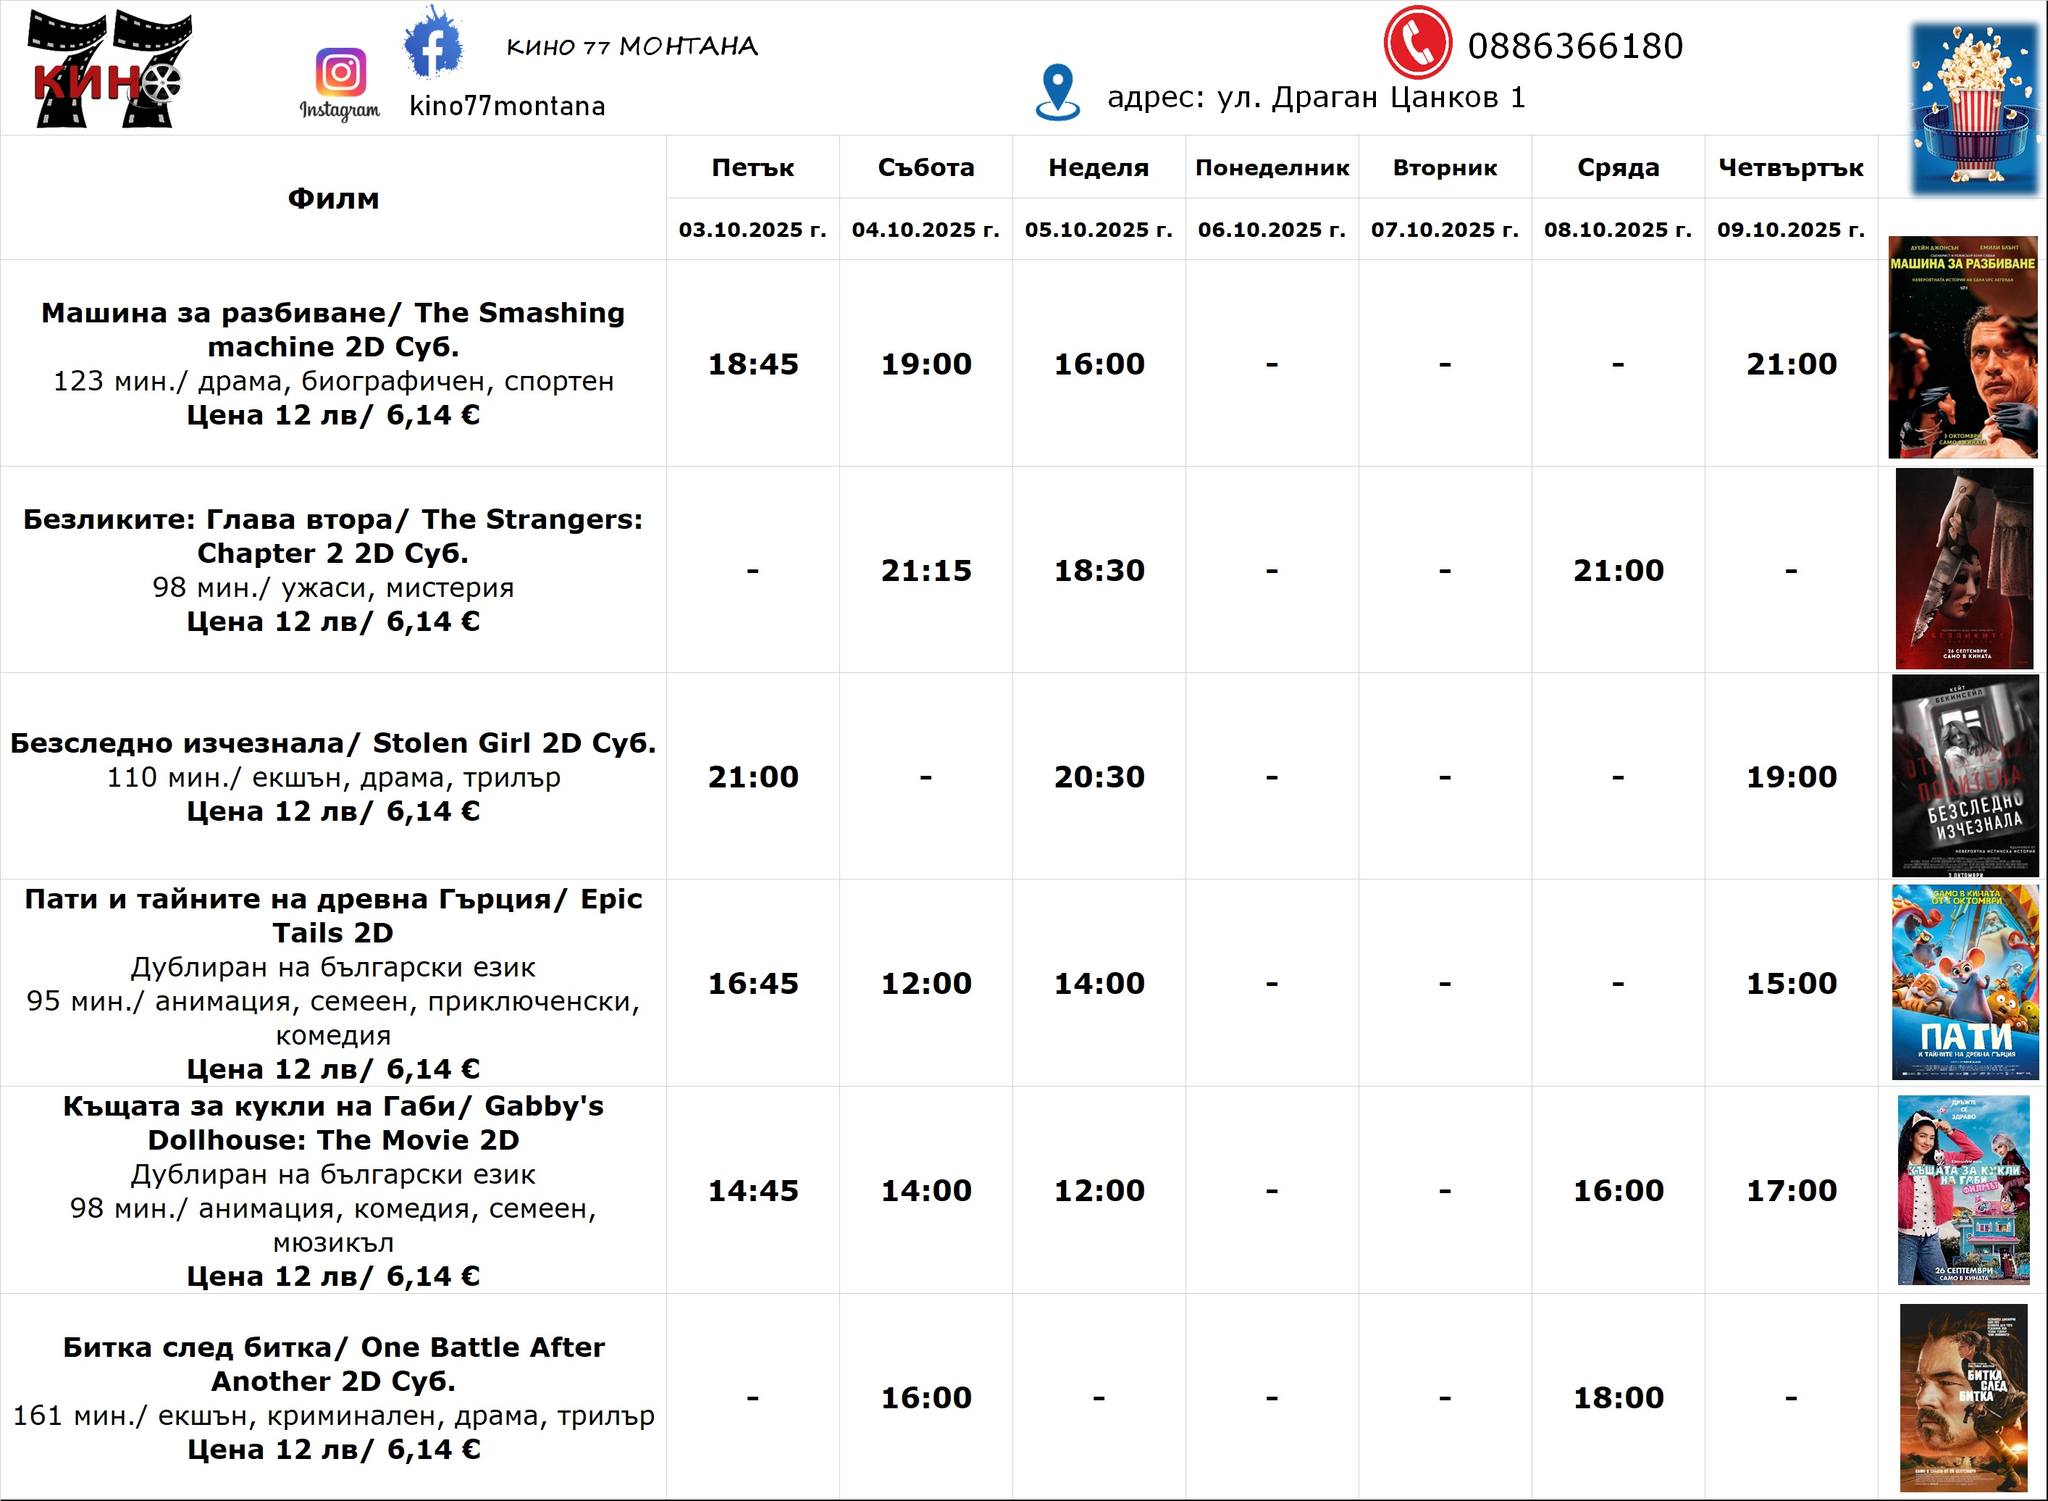Open the Epic Tails poster thumbnail
This screenshot has width=2048, height=1501.
click(1964, 982)
